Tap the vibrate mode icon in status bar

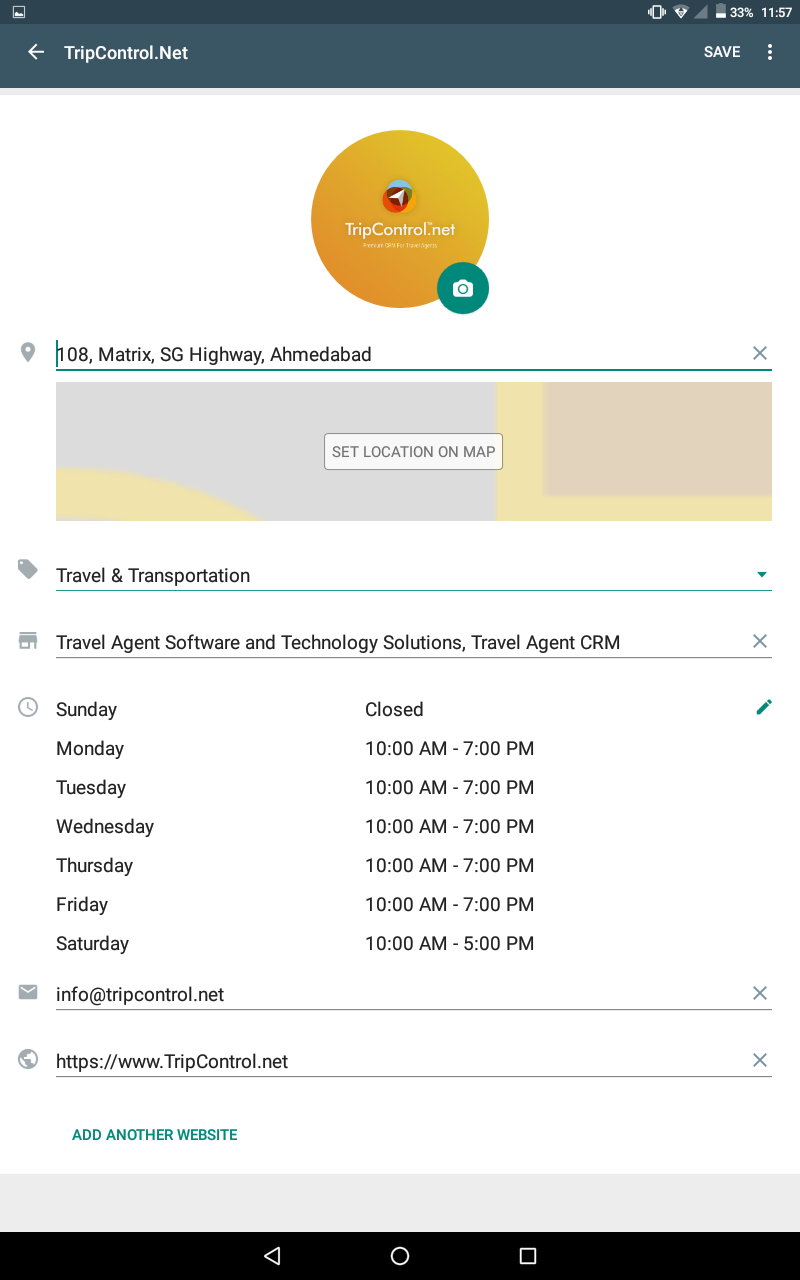(657, 12)
